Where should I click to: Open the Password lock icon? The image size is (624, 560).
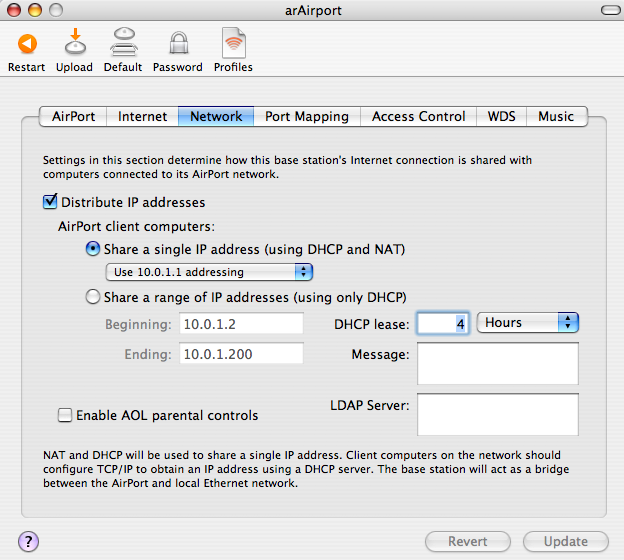179,43
